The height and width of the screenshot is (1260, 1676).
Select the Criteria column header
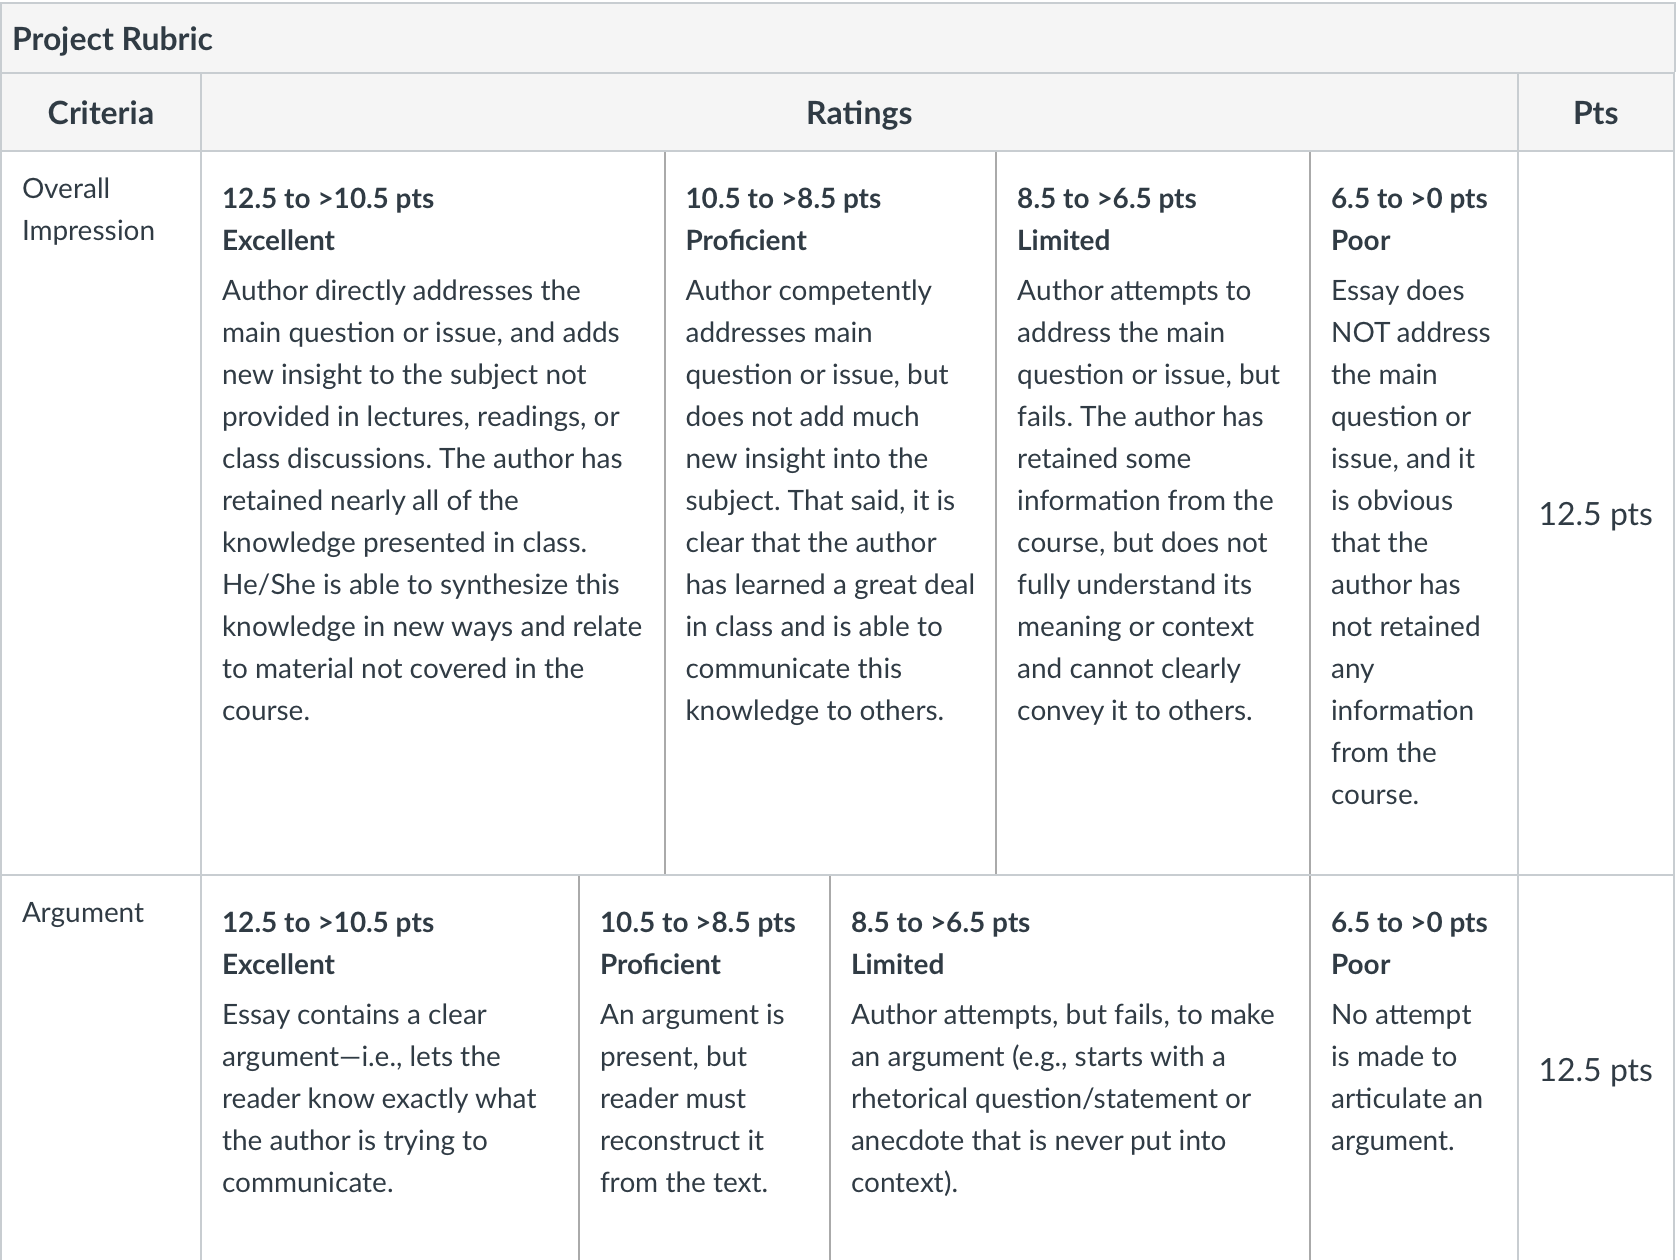(101, 113)
